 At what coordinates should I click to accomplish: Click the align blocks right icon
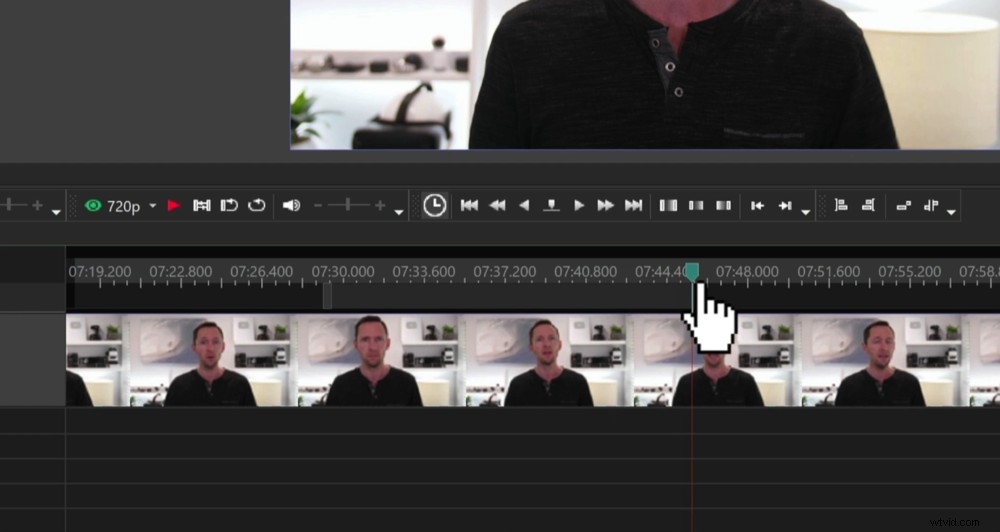pyautogui.click(x=868, y=205)
